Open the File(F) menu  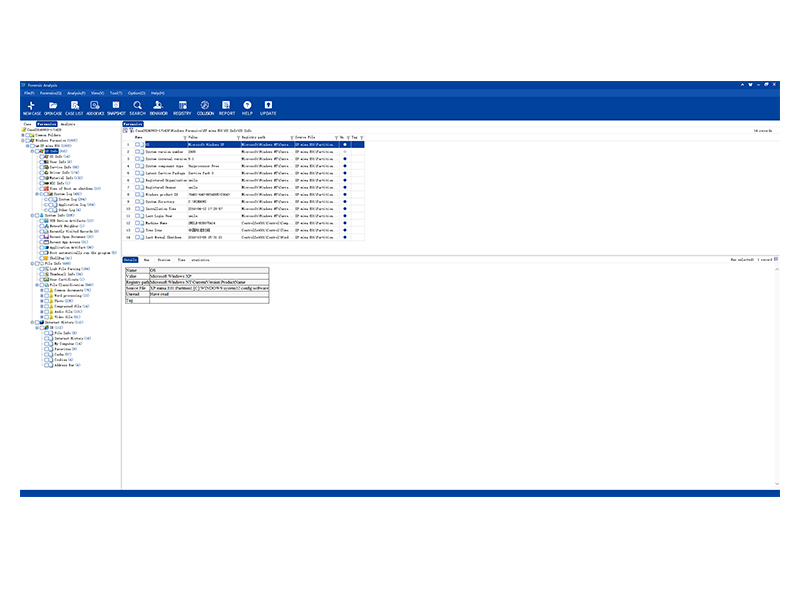click(x=29, y=93)
